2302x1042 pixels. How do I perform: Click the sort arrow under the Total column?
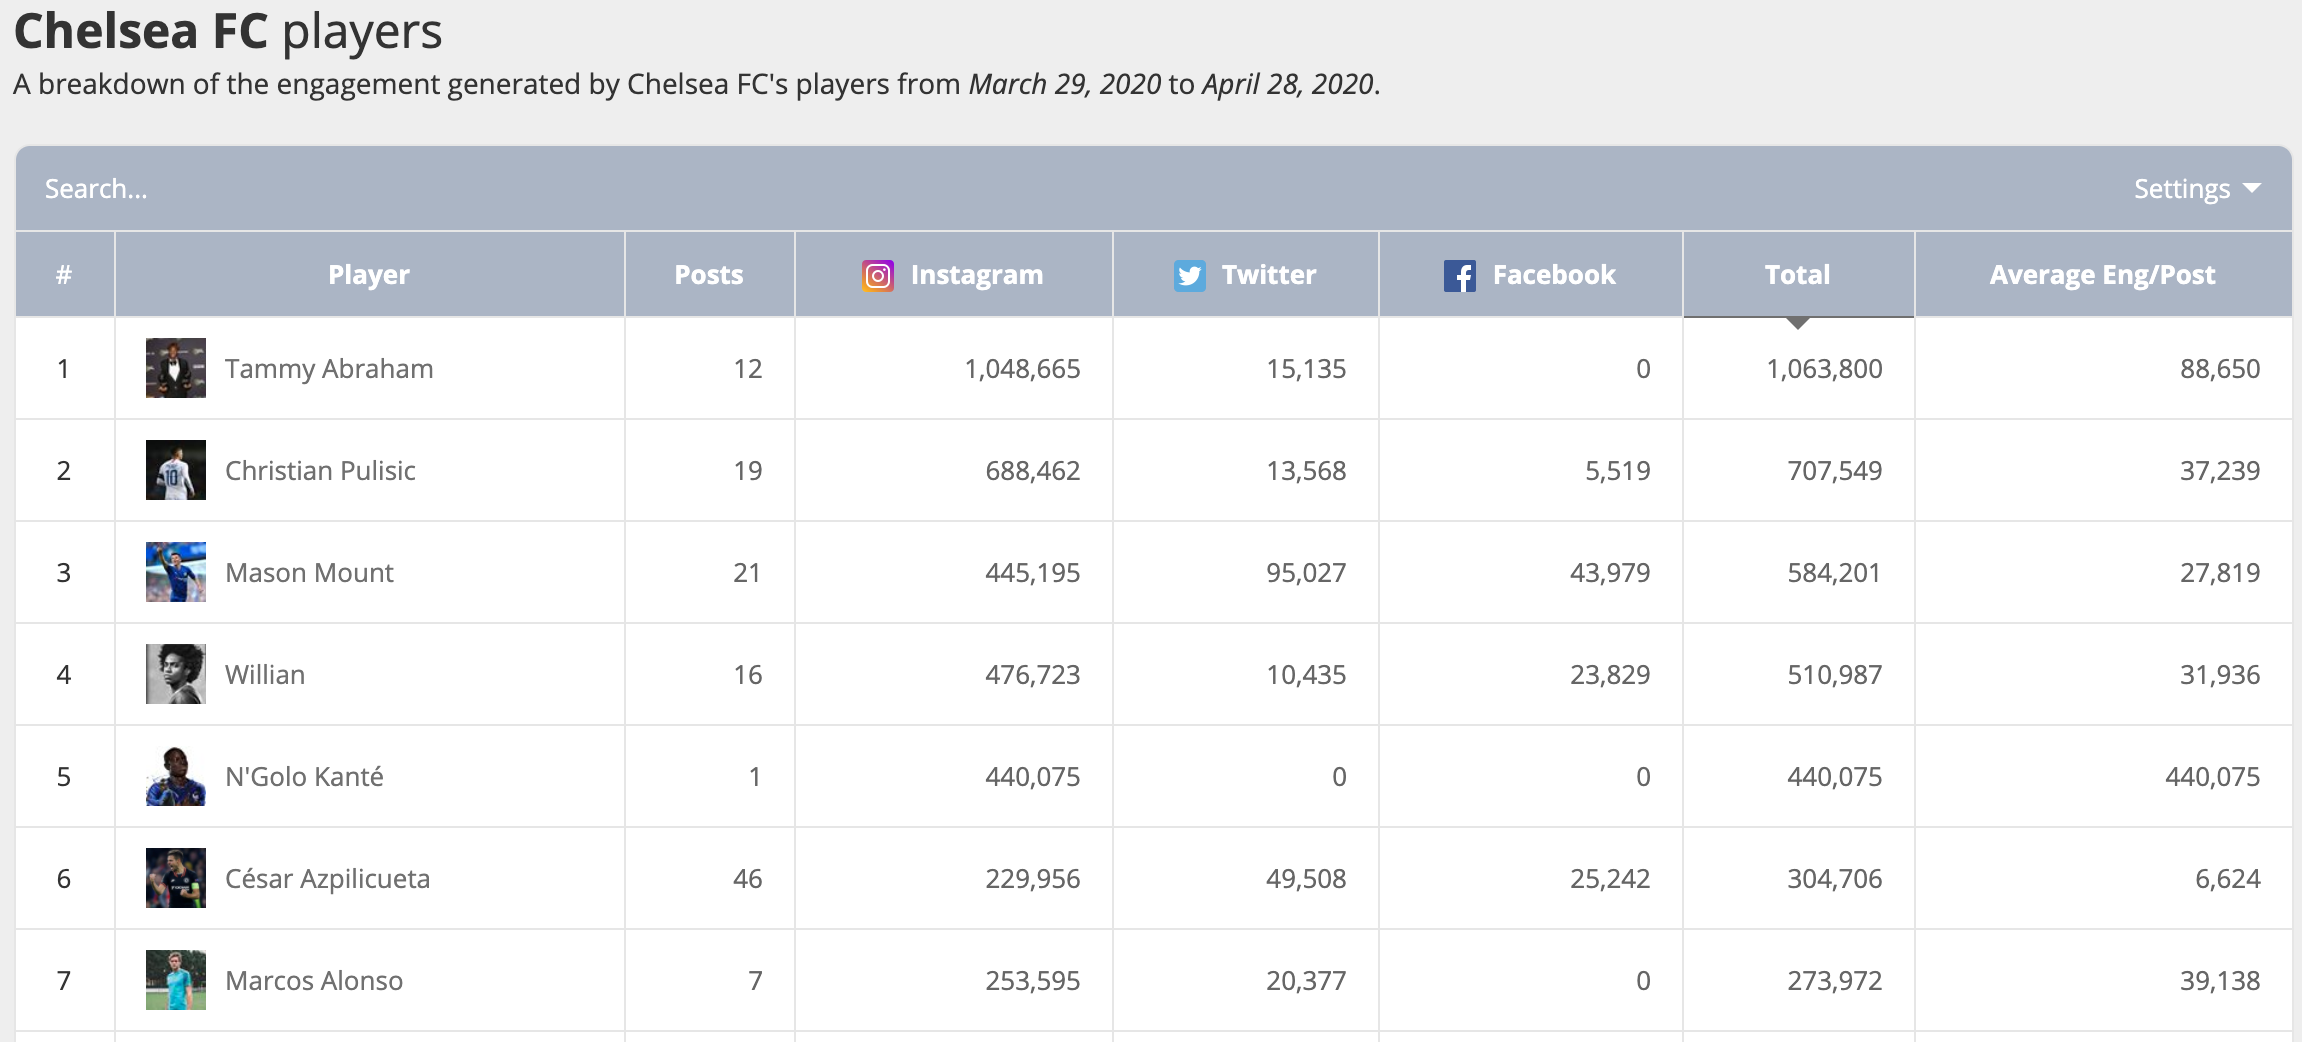point(1797,322)
